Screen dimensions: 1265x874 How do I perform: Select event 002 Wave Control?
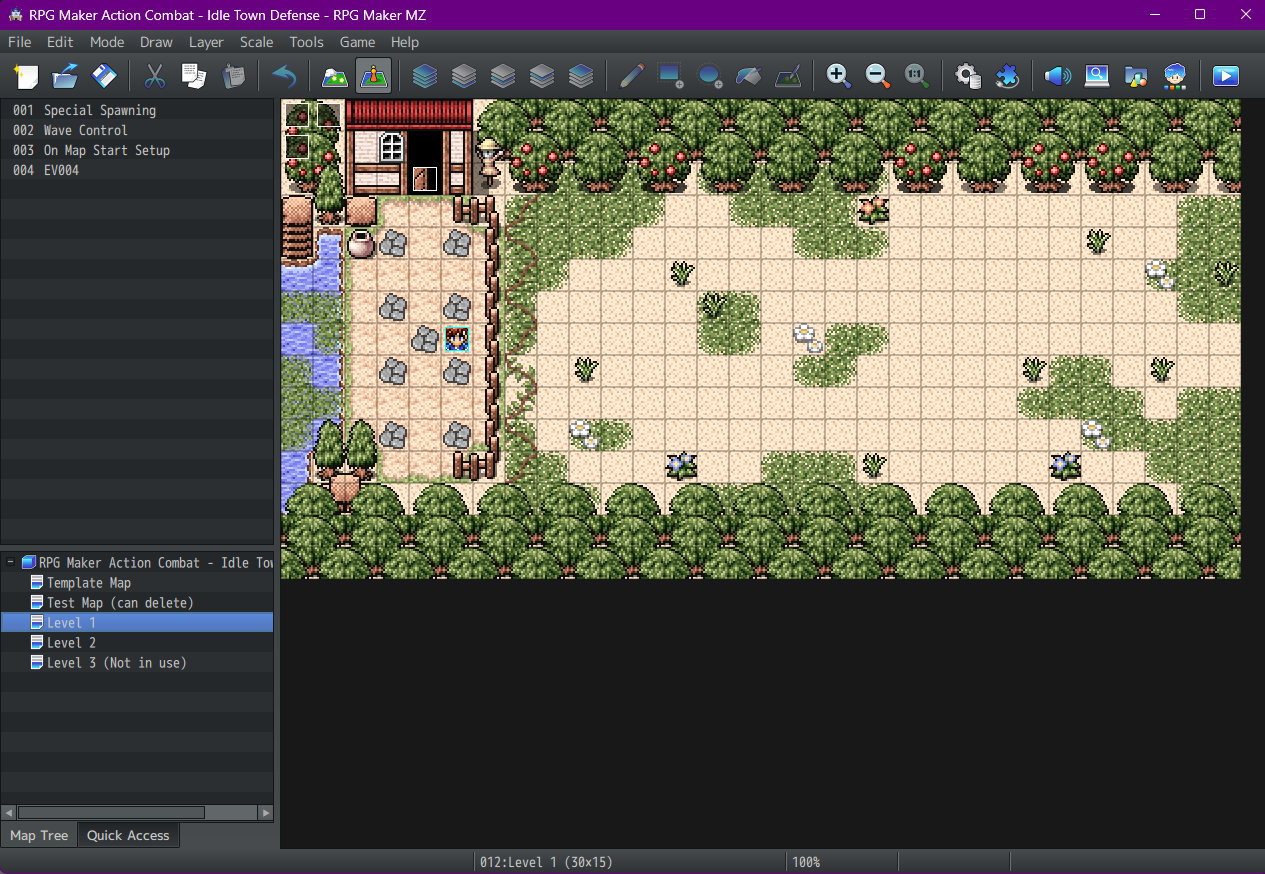(x=137, y=130)
